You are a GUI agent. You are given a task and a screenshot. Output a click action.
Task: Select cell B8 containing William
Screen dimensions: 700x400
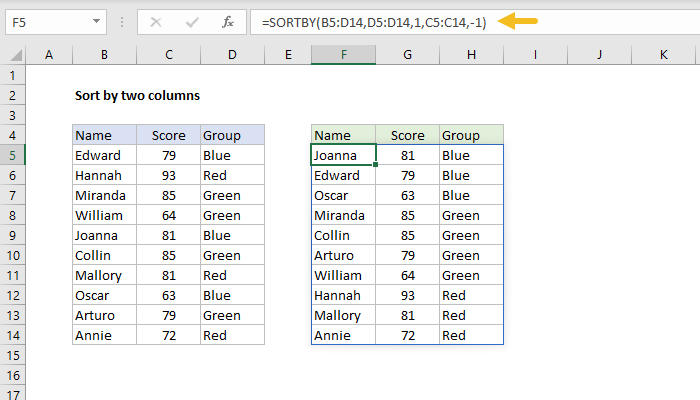tap(104, 216)
